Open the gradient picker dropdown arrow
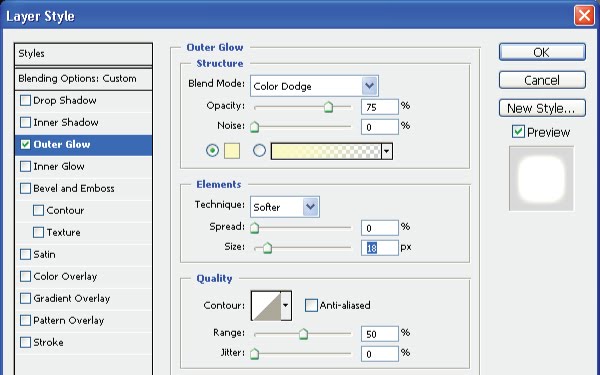600x375 pixels. (386, 152)
